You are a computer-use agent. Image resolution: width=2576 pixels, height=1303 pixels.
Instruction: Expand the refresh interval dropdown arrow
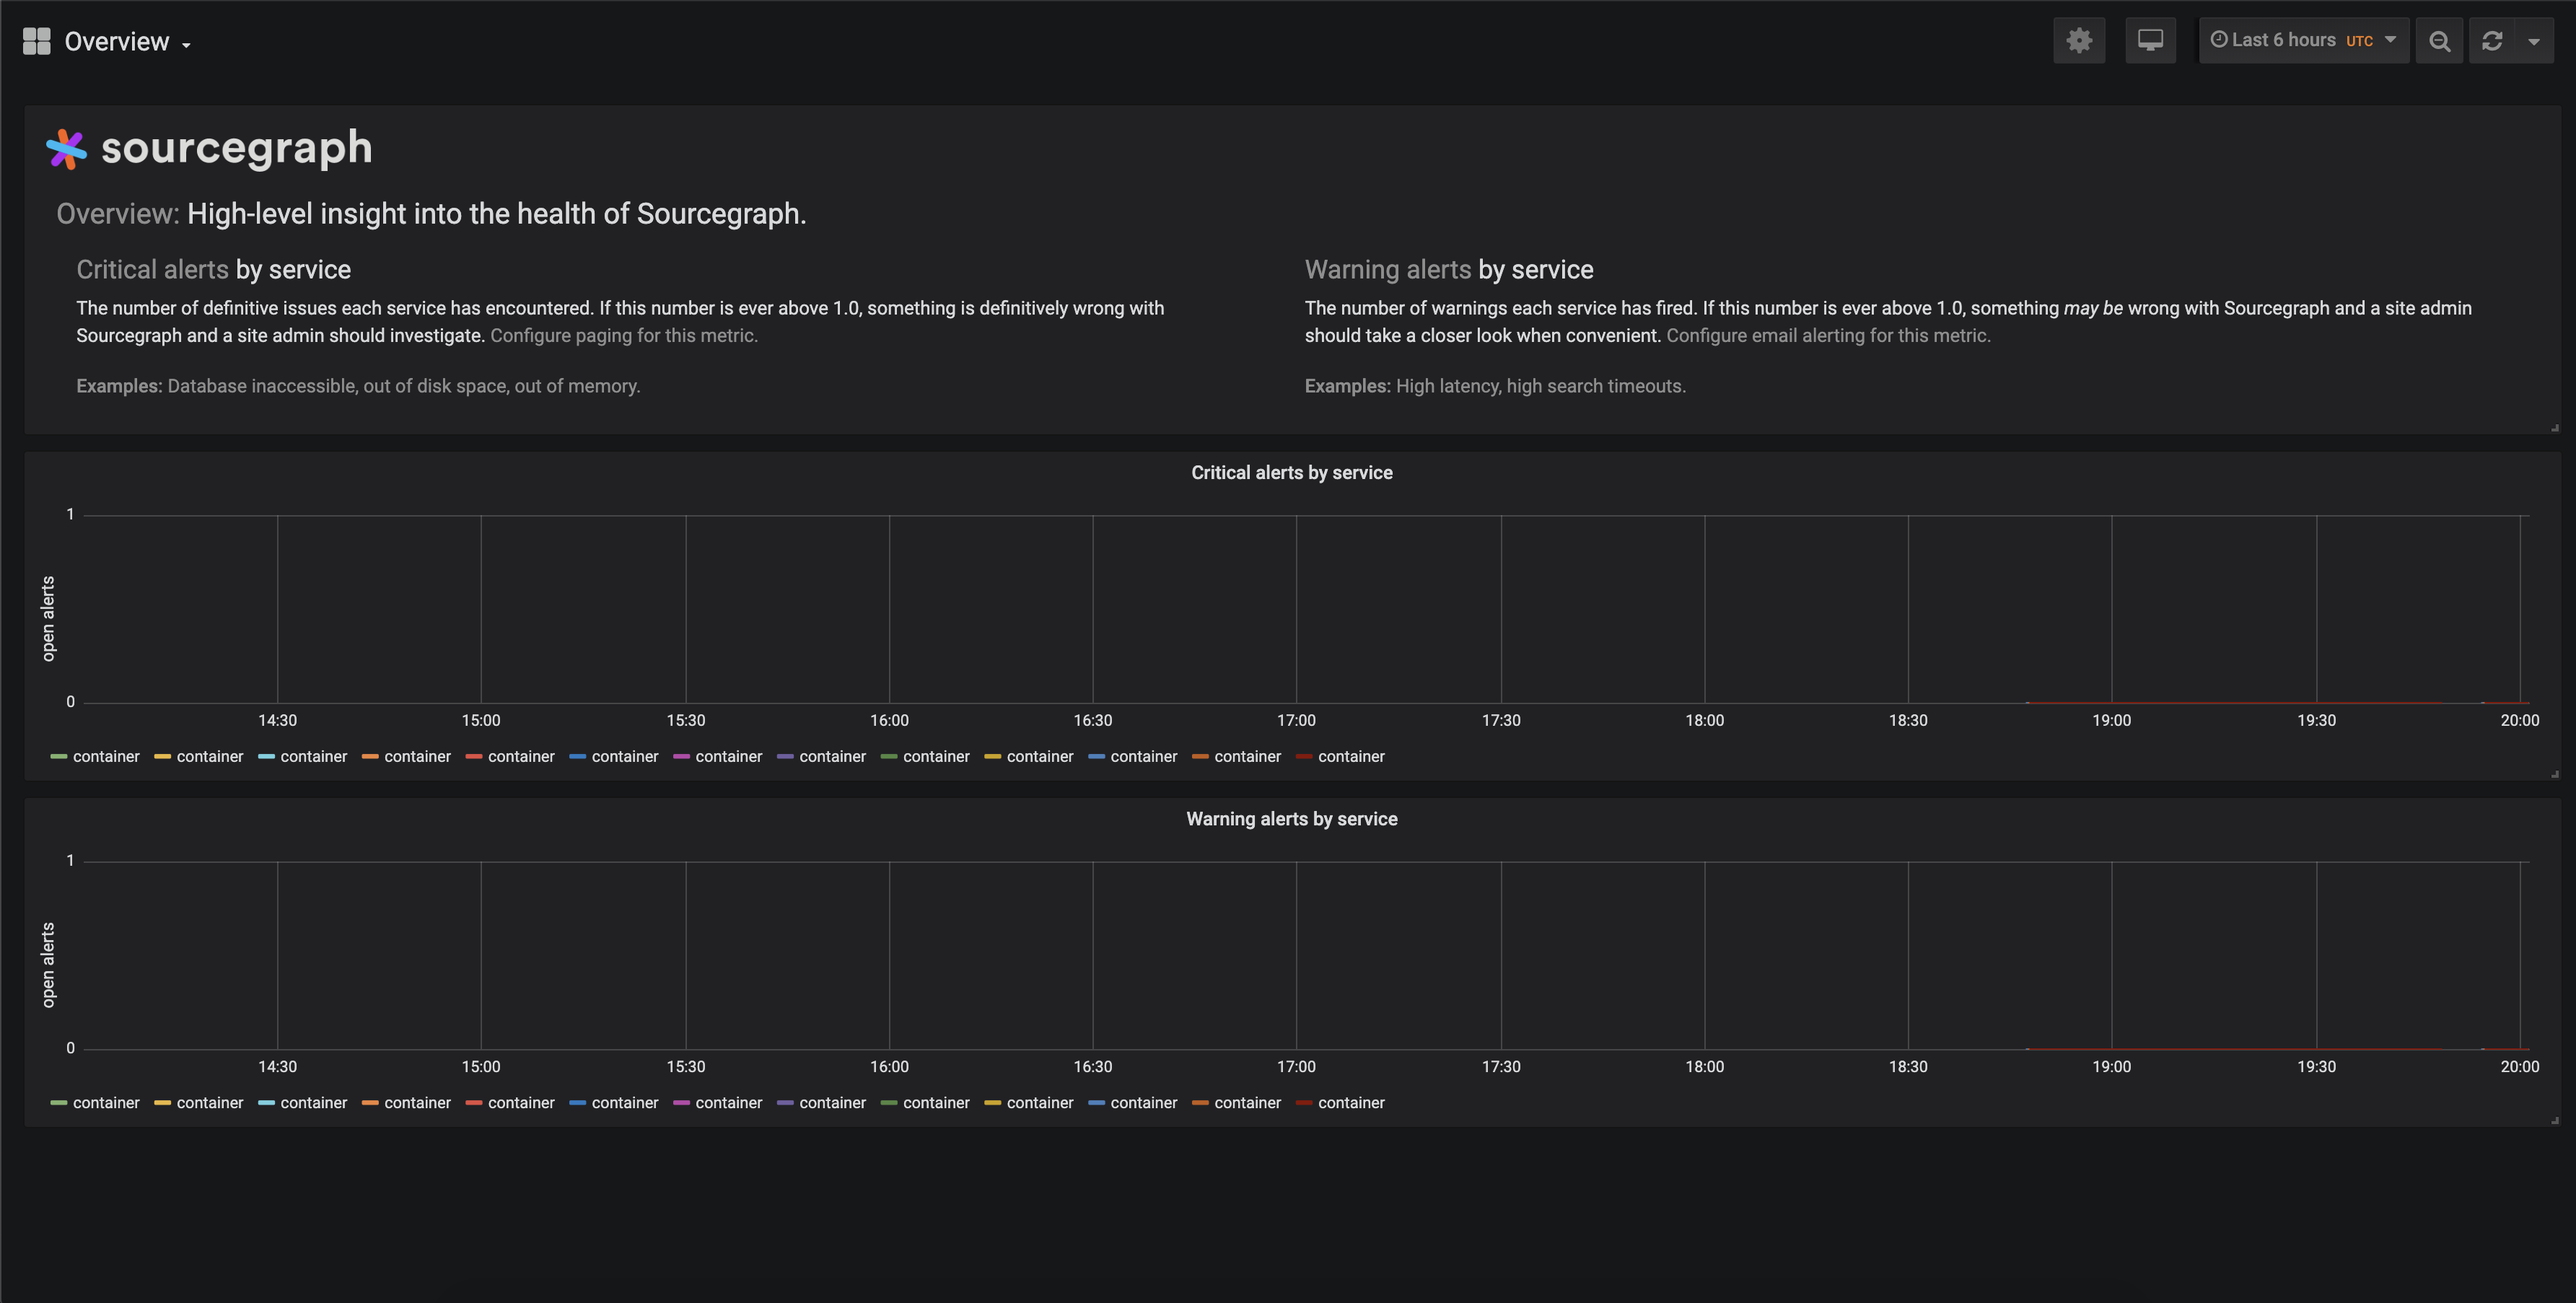click(x=2534, y=41)
